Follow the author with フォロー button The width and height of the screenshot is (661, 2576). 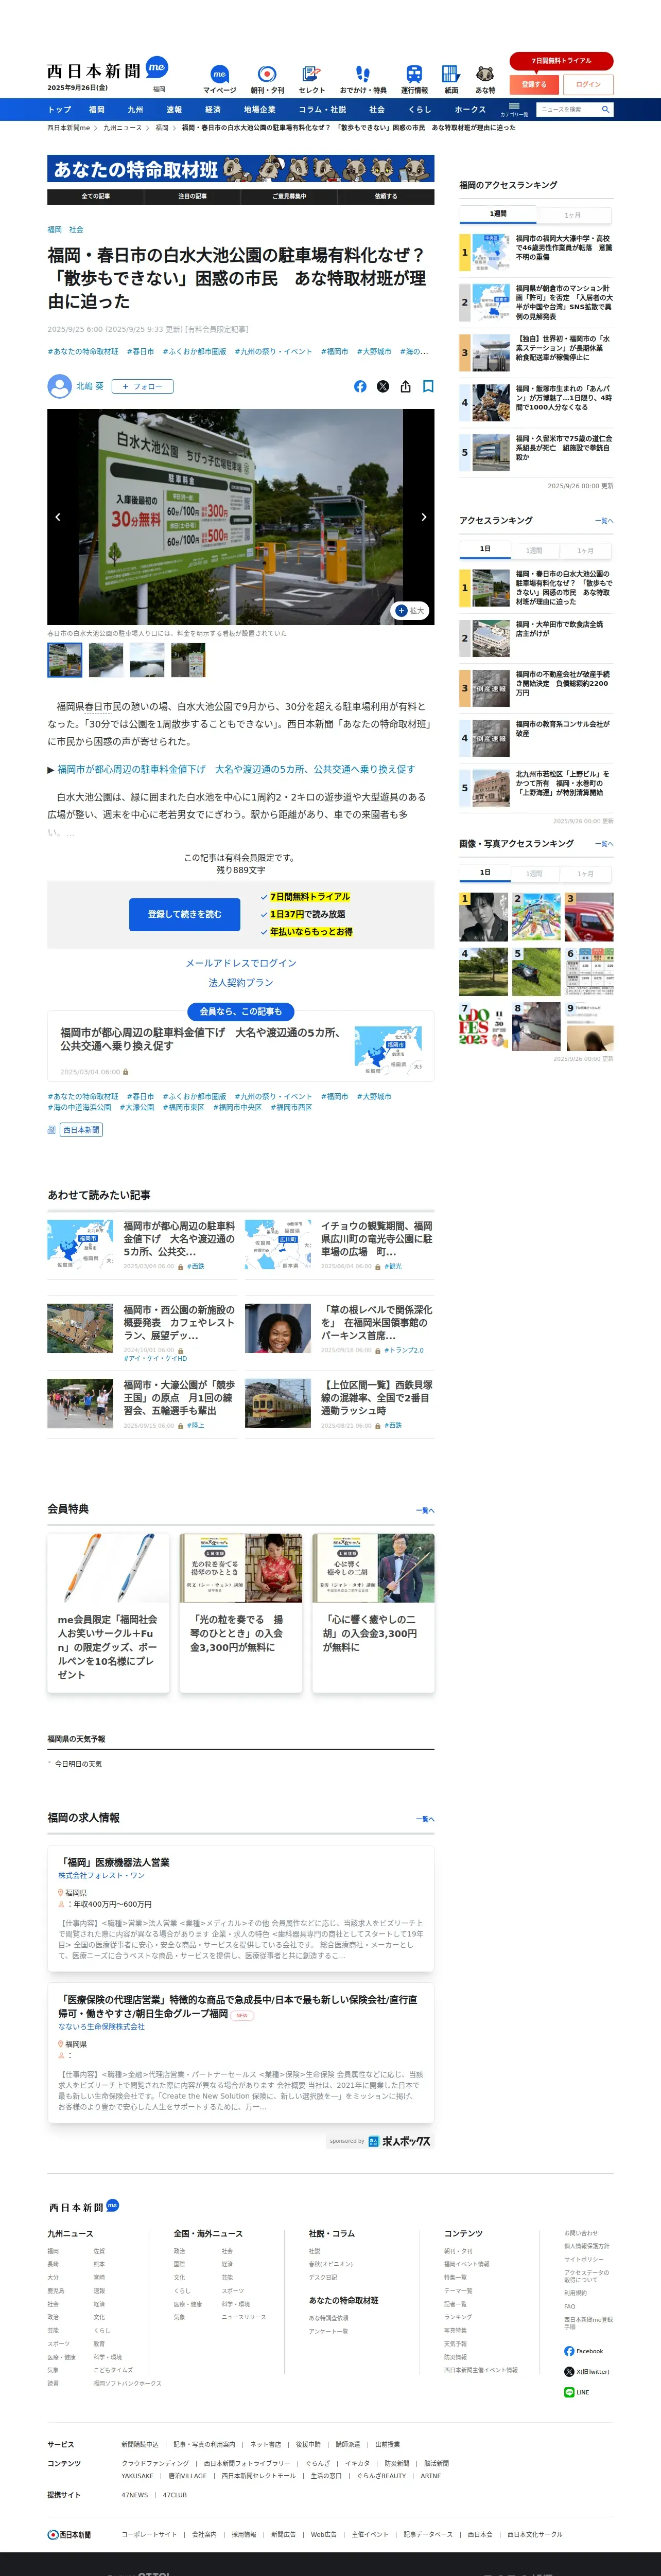pyautogui.click(x=142, y=386)
